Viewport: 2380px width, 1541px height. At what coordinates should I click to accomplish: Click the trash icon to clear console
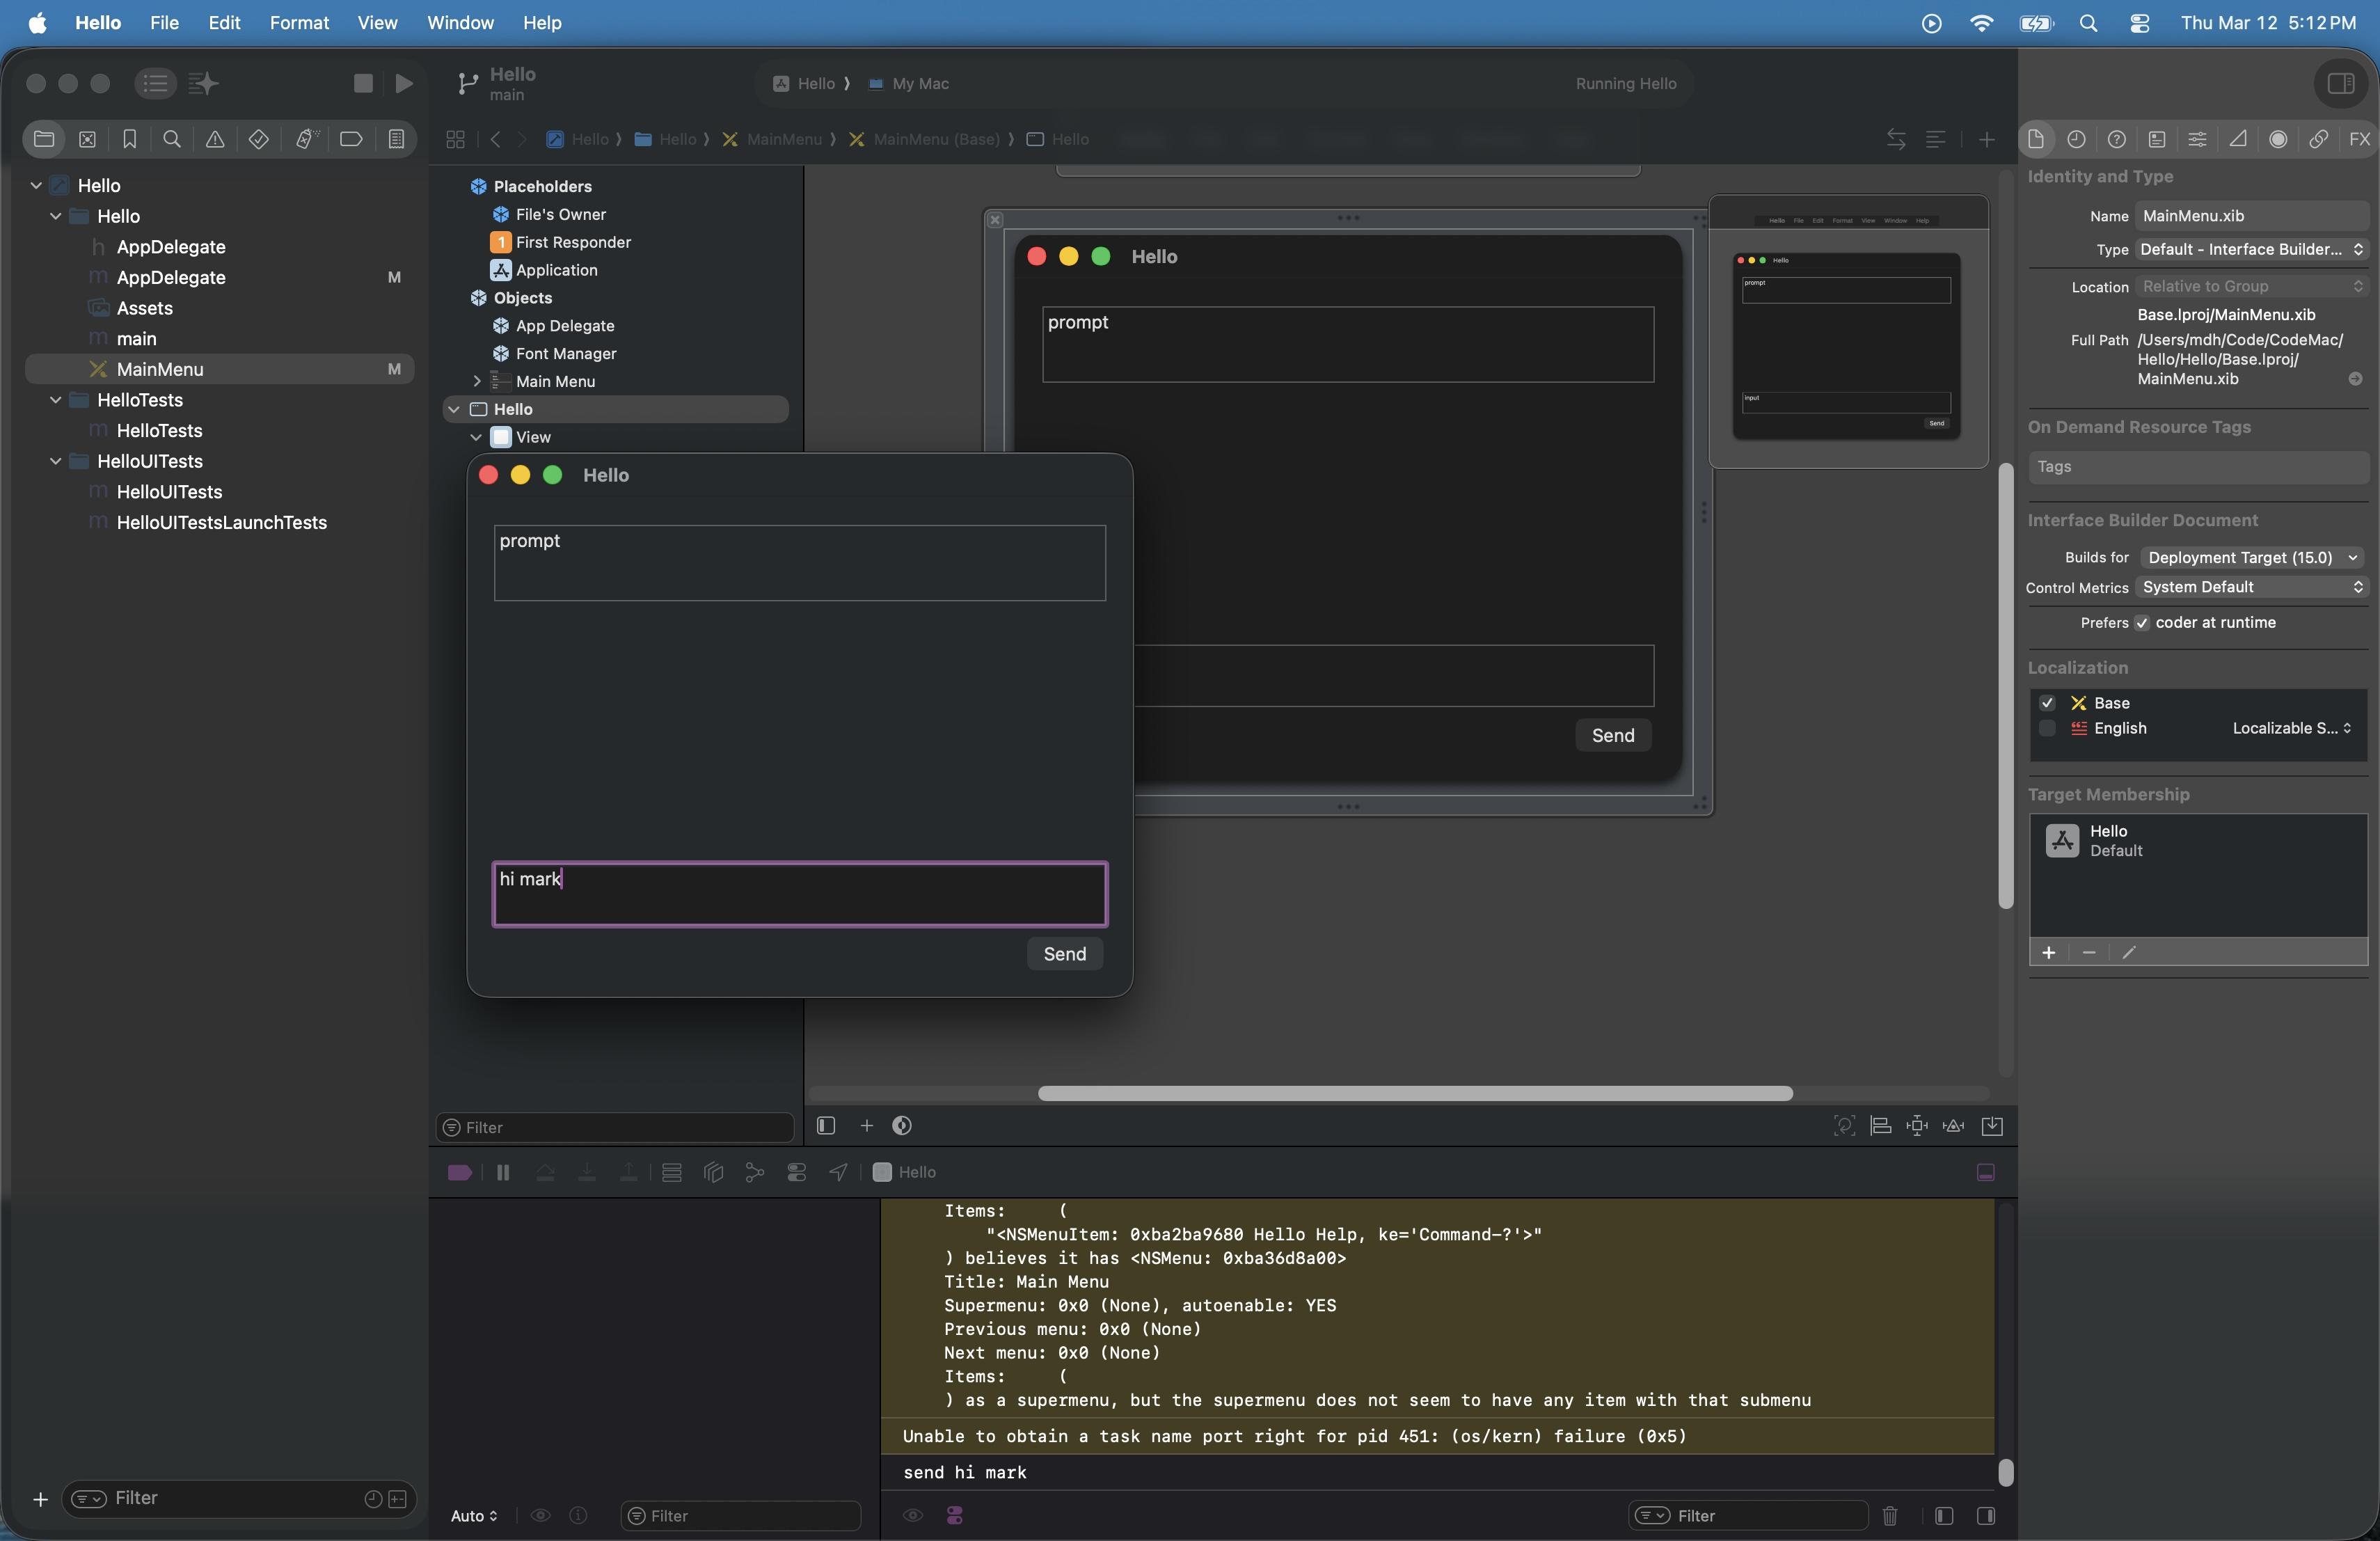click(x=1889, y=1515)
